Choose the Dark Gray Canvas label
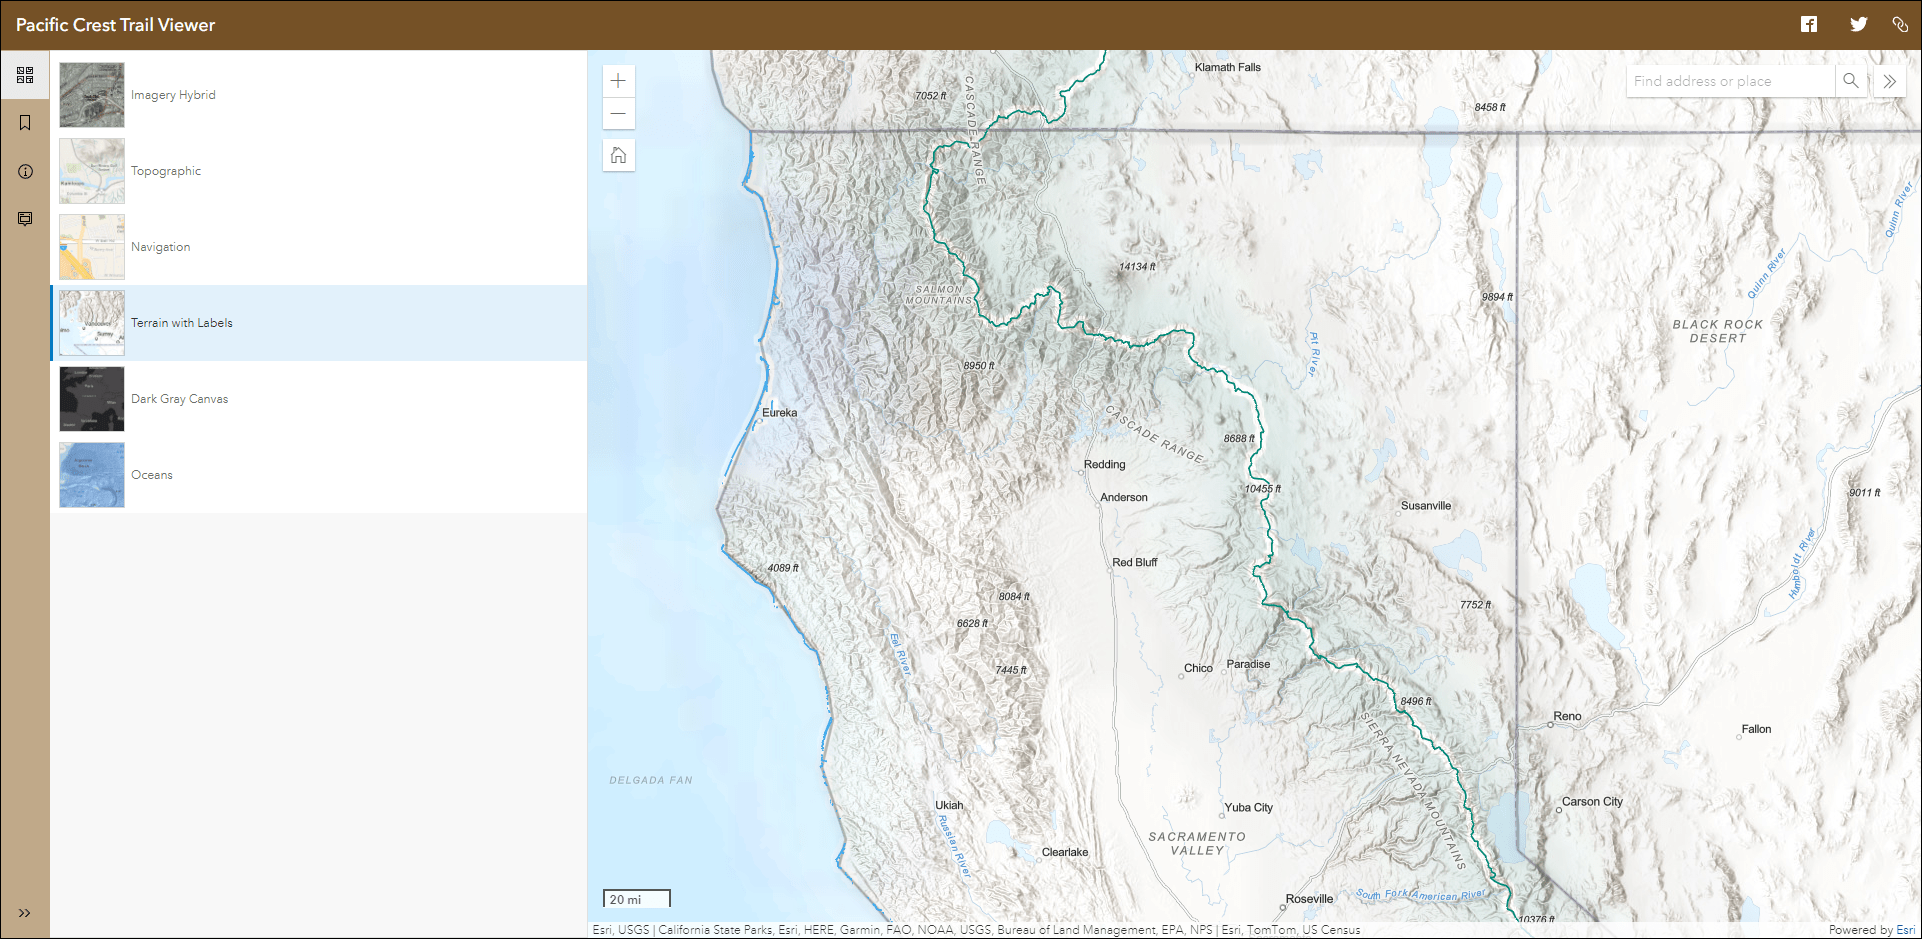Image resolution: width=1922 pixels, height=939 pixels. click(179, 399)
